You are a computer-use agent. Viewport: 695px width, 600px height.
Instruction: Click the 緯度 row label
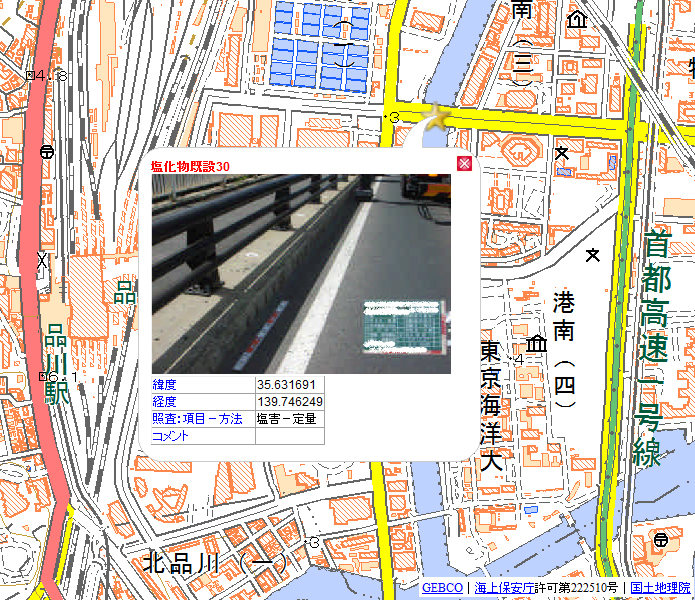[x=164, y=385]
